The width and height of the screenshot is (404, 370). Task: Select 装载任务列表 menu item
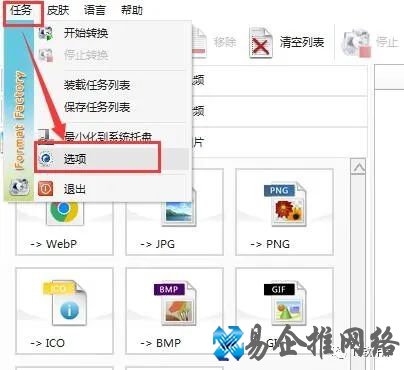pos(97,85)
